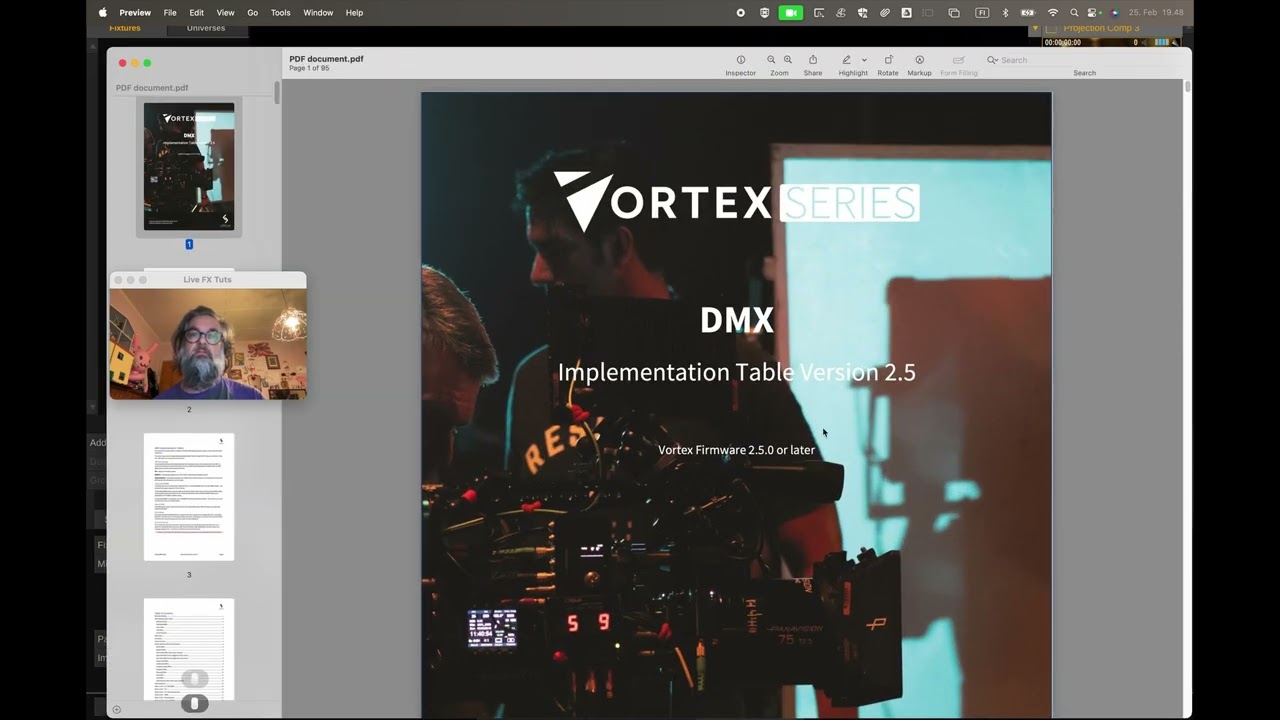The width and height of the screenshot is (1280, 720).
Task: Open the Inspector in Preview toolbar
Action: coord(740,60)
